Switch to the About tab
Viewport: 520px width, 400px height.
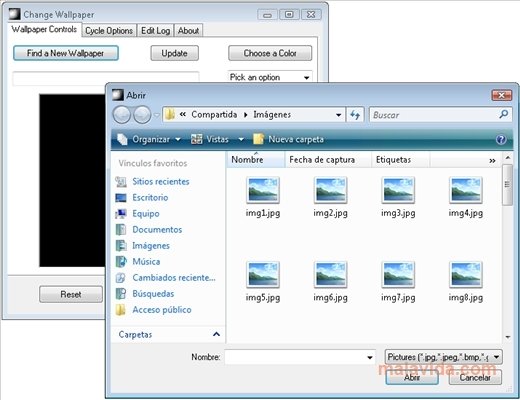coord(188,30)
